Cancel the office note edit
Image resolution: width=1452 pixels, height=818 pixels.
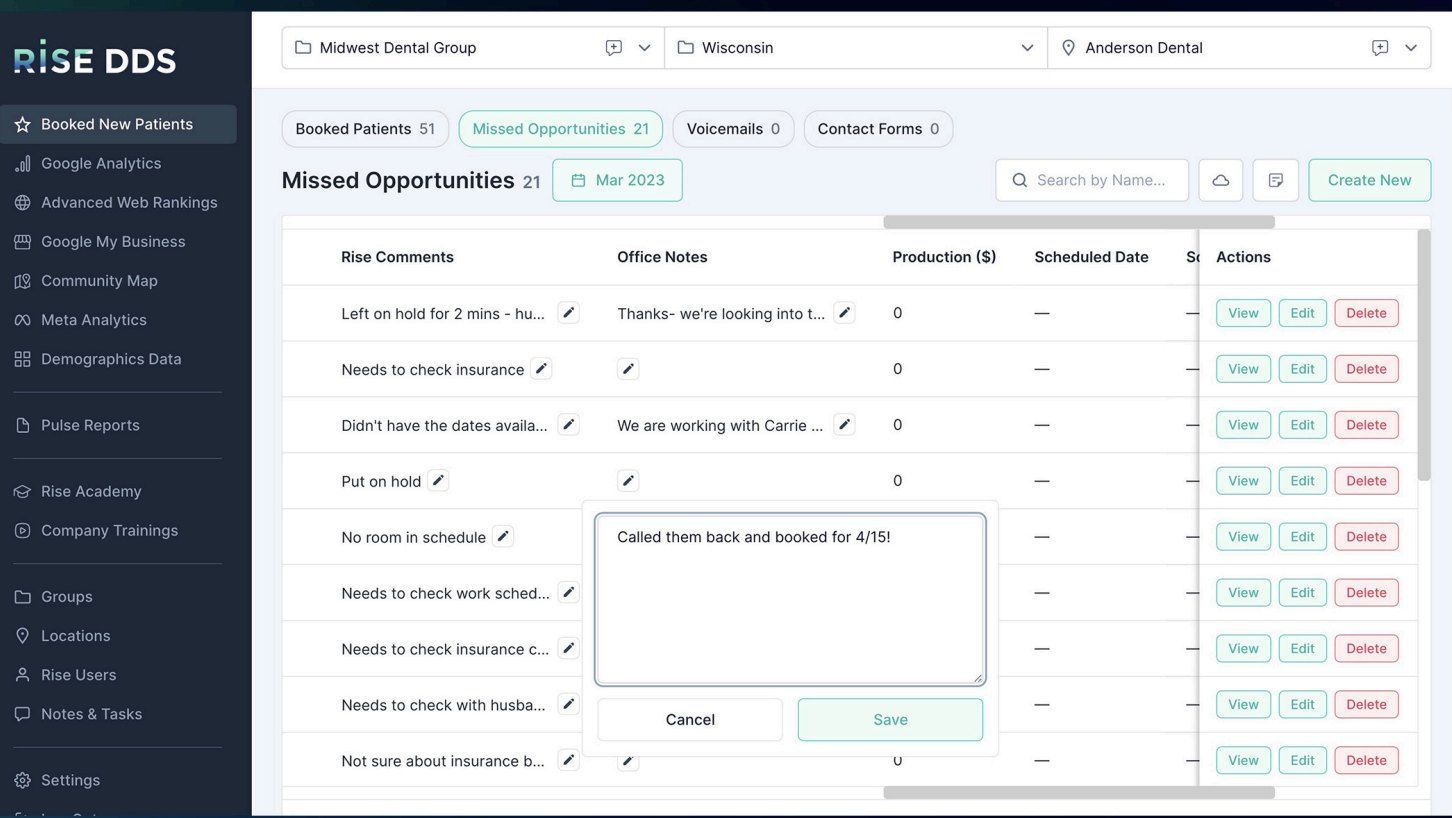pos(690,720)
